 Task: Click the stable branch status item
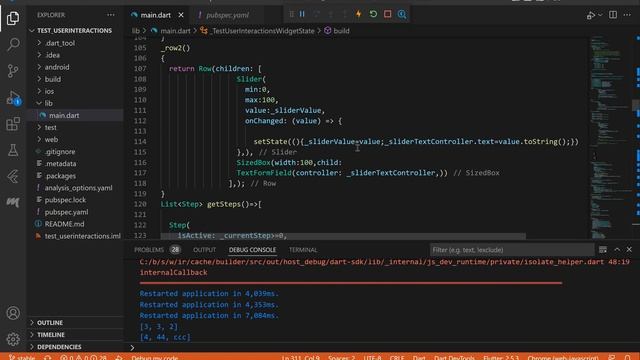pos(22,357)
